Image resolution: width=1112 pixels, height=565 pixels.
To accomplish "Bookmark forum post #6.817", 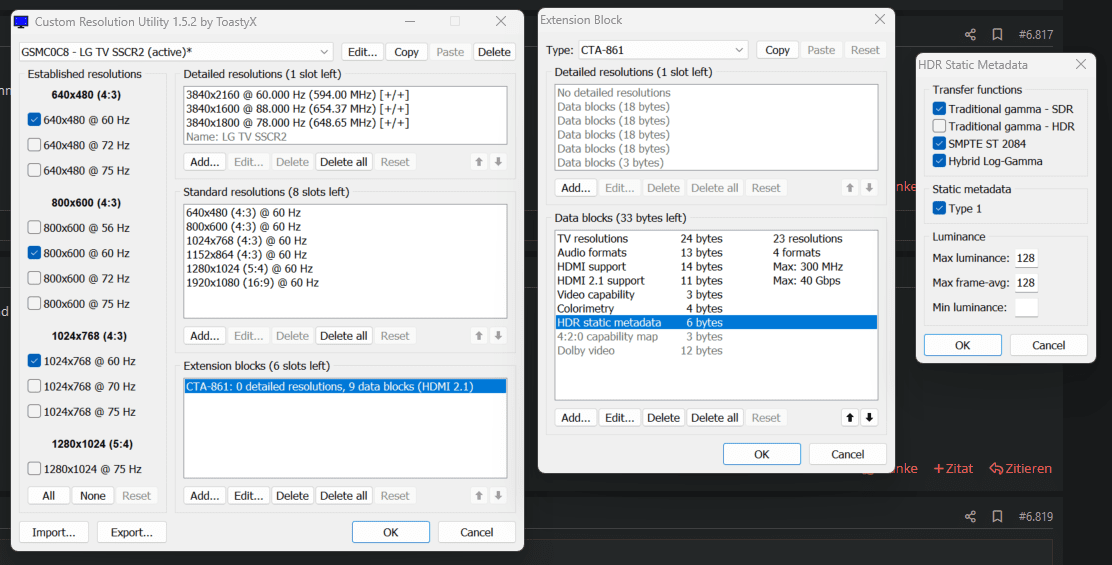I will [997, 34].
